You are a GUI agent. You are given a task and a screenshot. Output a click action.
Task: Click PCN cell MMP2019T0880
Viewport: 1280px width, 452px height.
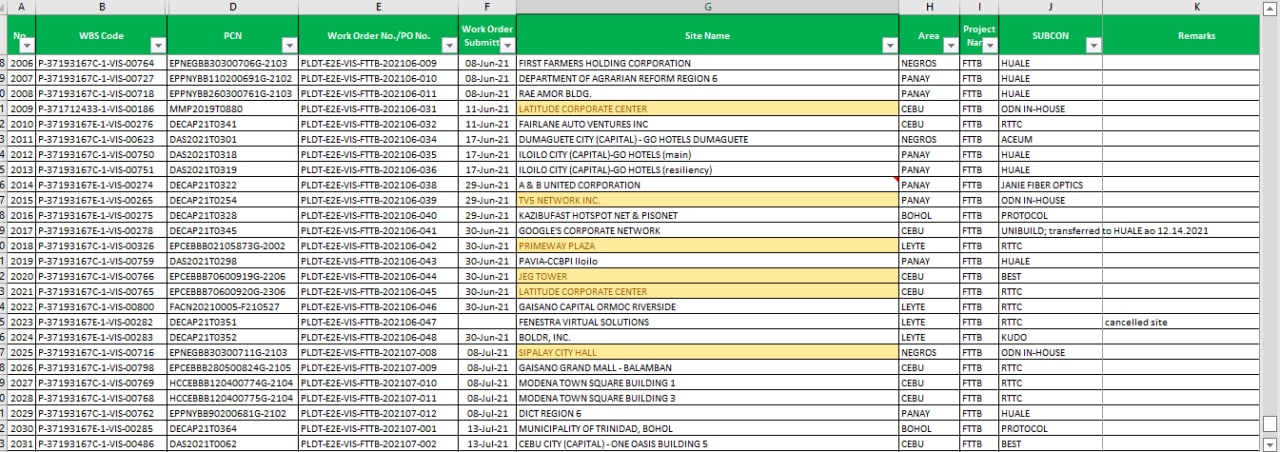point(232,108)
